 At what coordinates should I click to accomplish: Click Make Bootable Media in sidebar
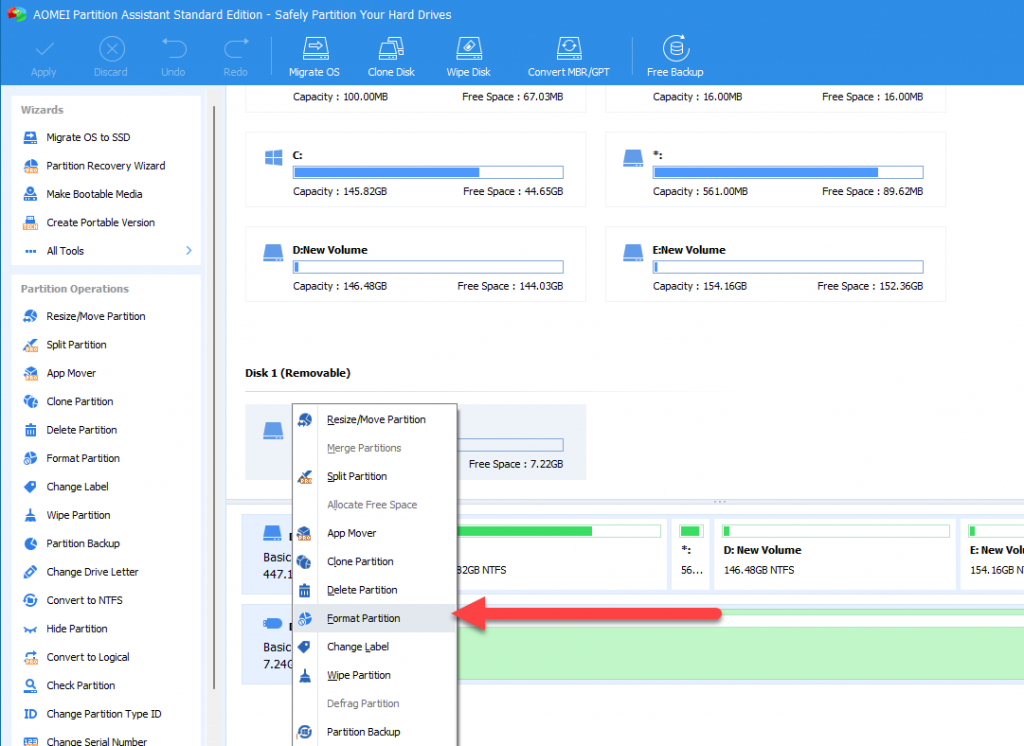coord(94,194)
